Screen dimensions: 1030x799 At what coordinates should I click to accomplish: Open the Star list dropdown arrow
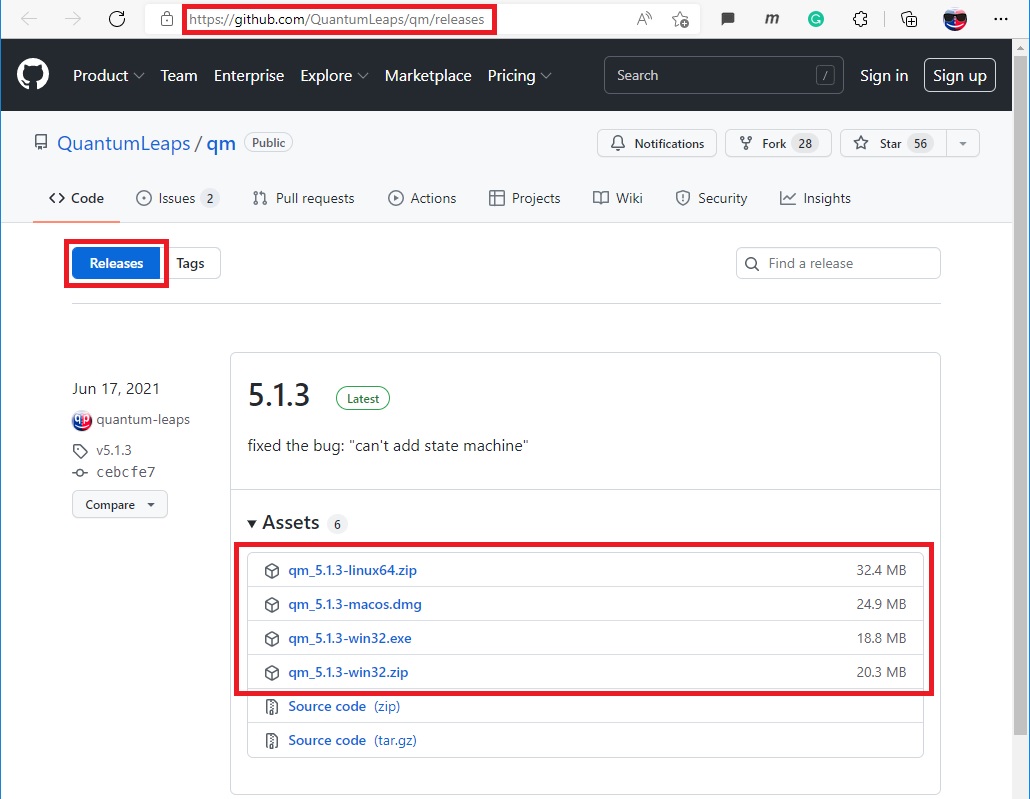pyautogui.click(x=962, y=144)
